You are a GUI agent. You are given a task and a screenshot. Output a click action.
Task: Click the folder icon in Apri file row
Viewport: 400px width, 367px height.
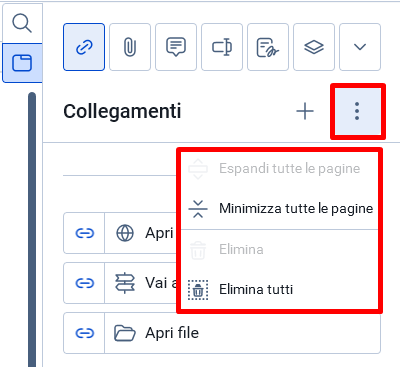[125, 333]
